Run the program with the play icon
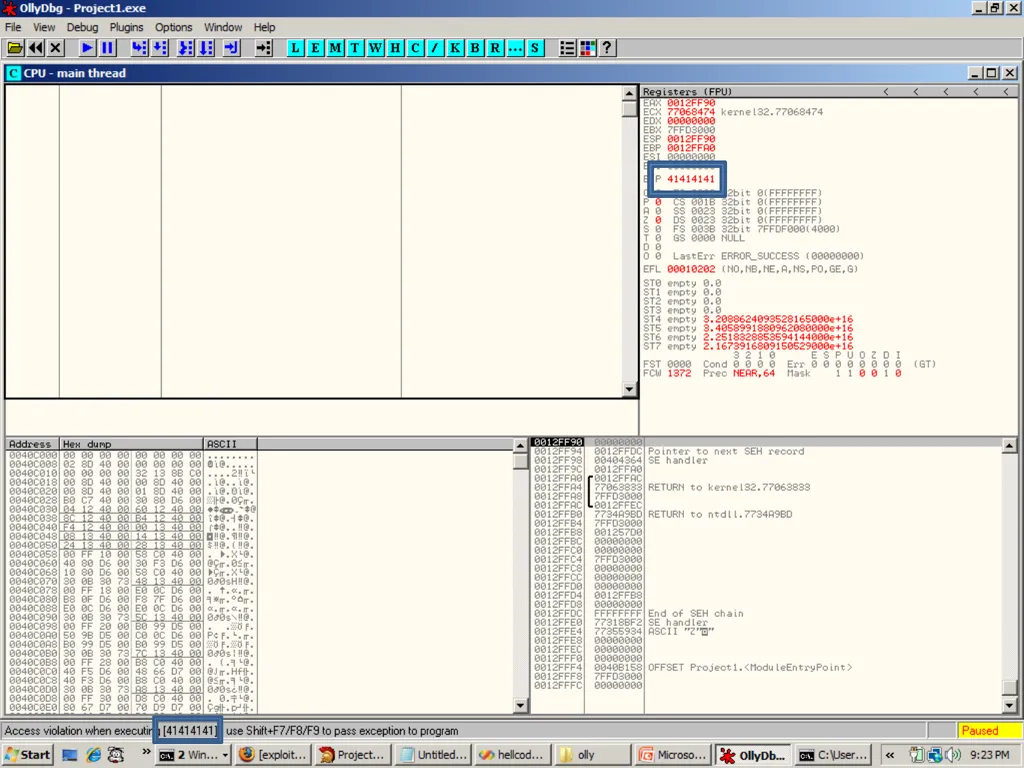1024x768 pixels. [87, 48]
